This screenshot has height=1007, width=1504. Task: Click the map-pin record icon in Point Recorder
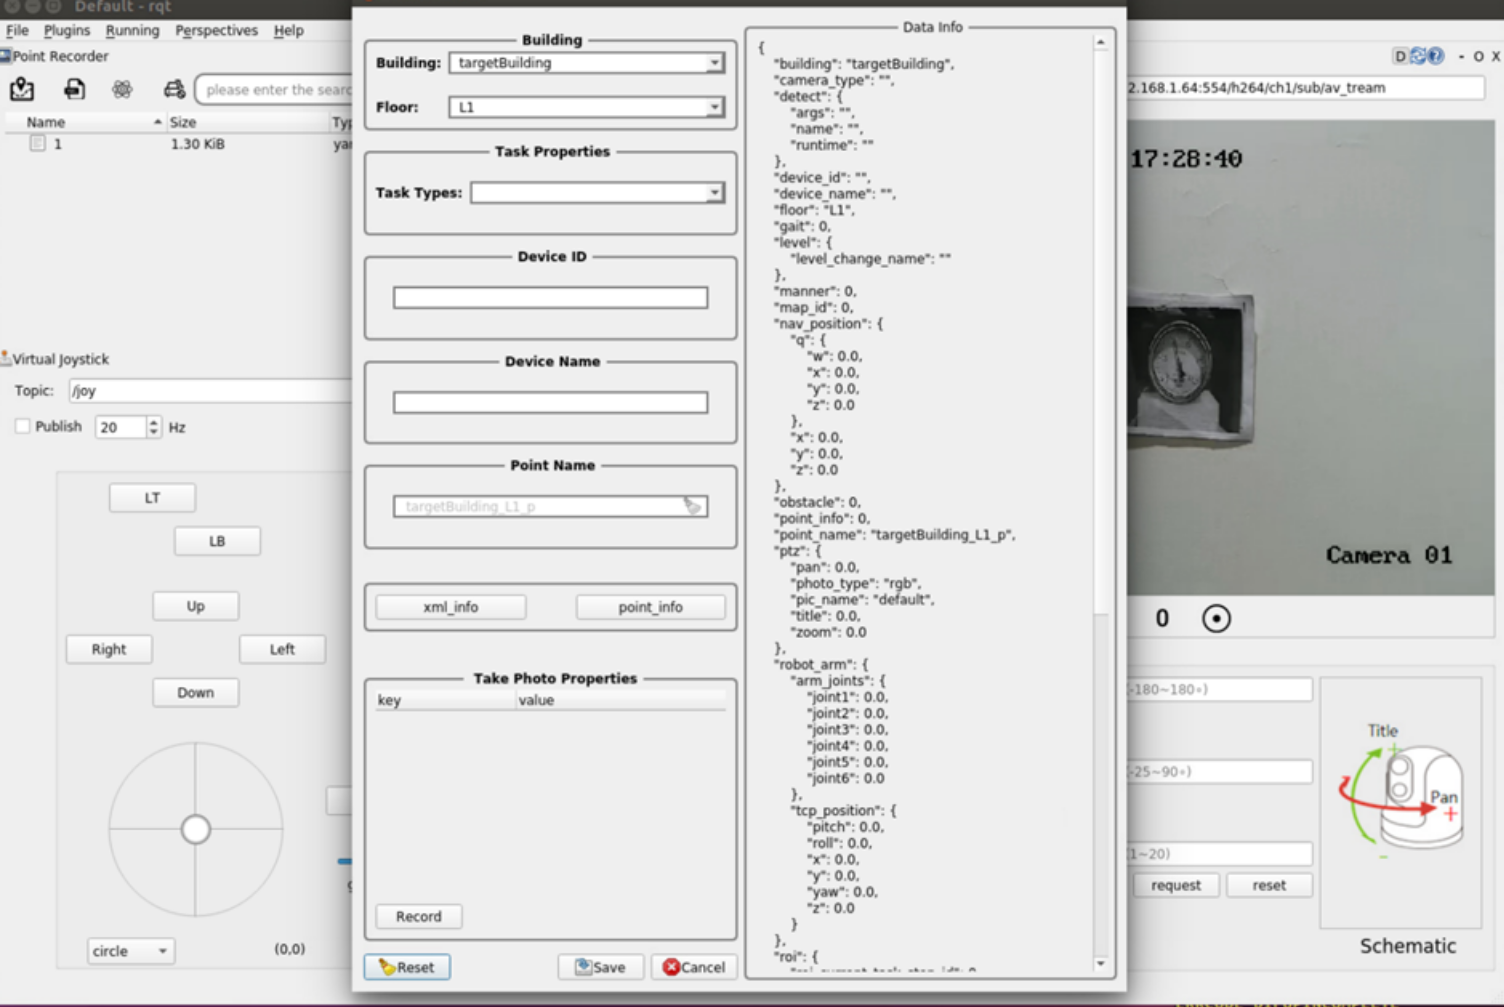pyautogui.click(x=22, y=89)
